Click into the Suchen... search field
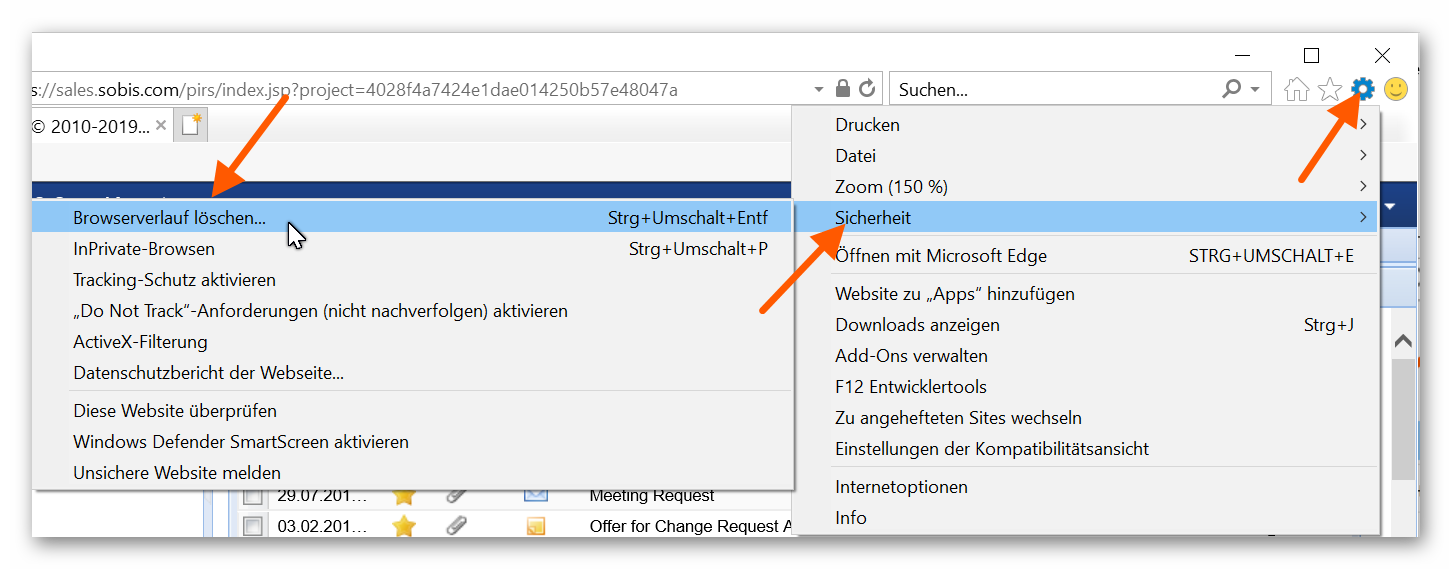 click(1050, 90)
